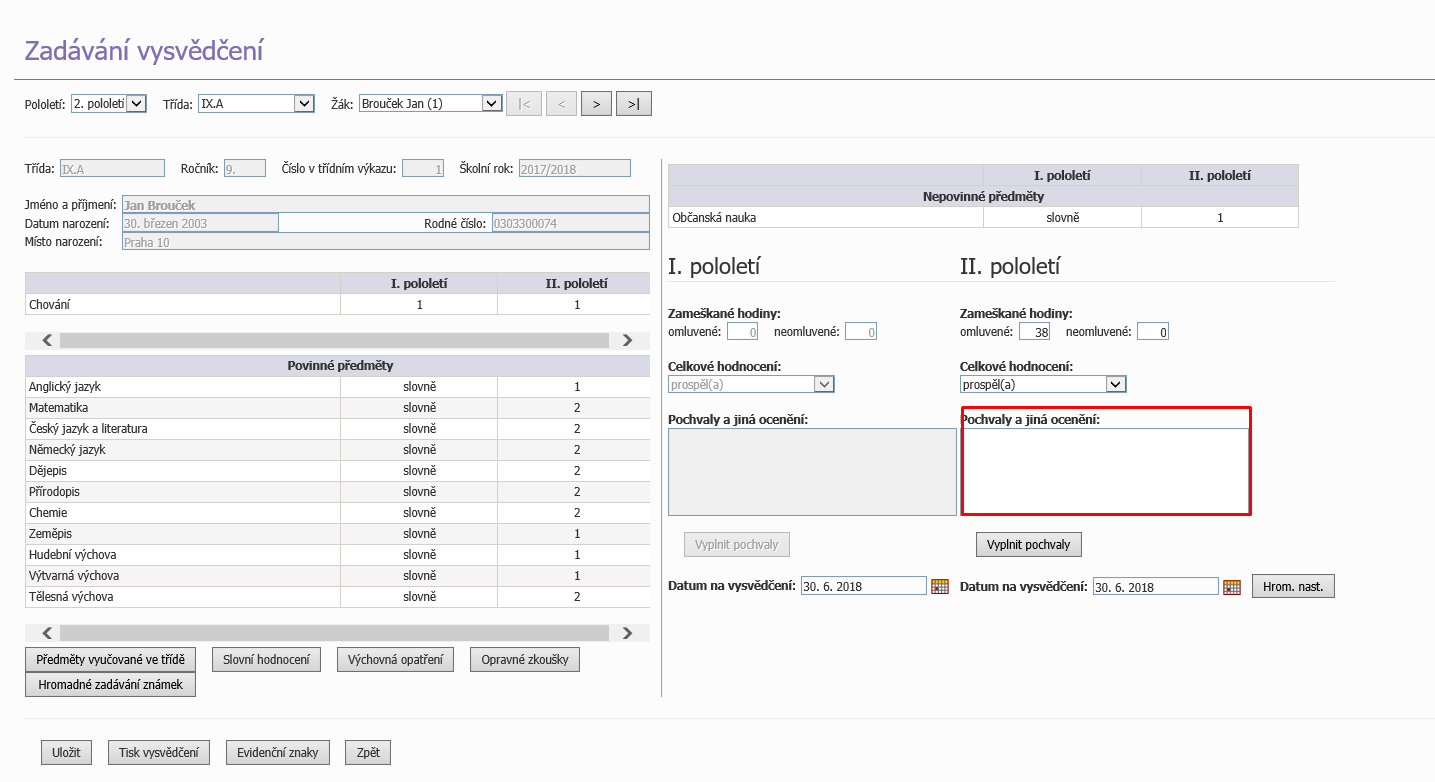
Task: Open the Žák Brouček Jan dropdown
Action: coord(430,103)
